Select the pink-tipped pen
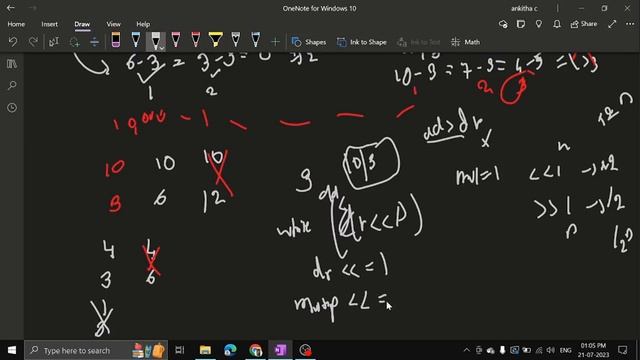Image resolution: width=640 pixels, height=360 pixels. [176, 40]
